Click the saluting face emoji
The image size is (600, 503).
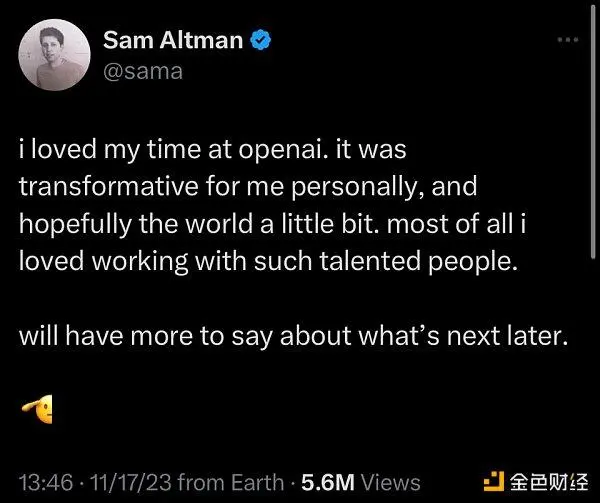point(37,409)
